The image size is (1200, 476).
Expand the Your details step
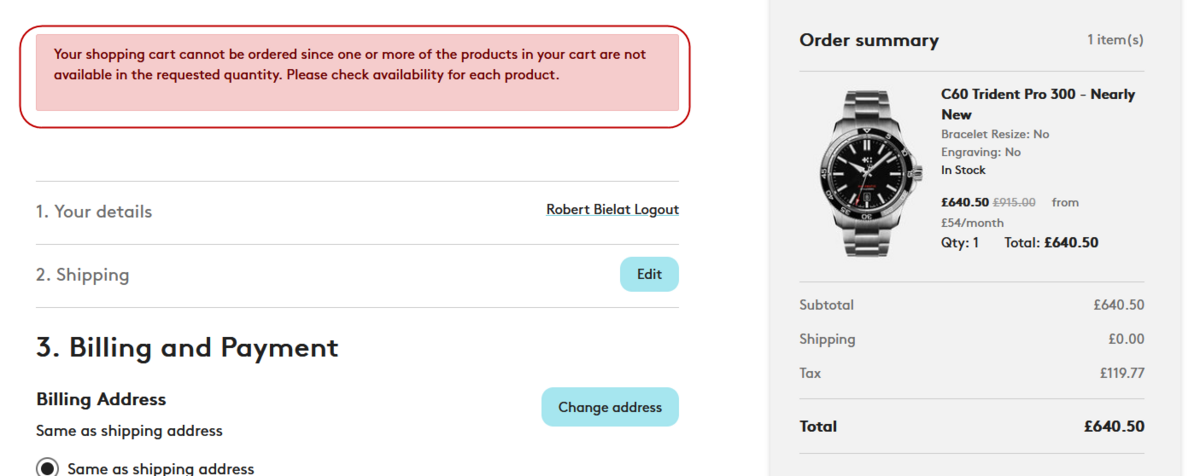(94, 212)
